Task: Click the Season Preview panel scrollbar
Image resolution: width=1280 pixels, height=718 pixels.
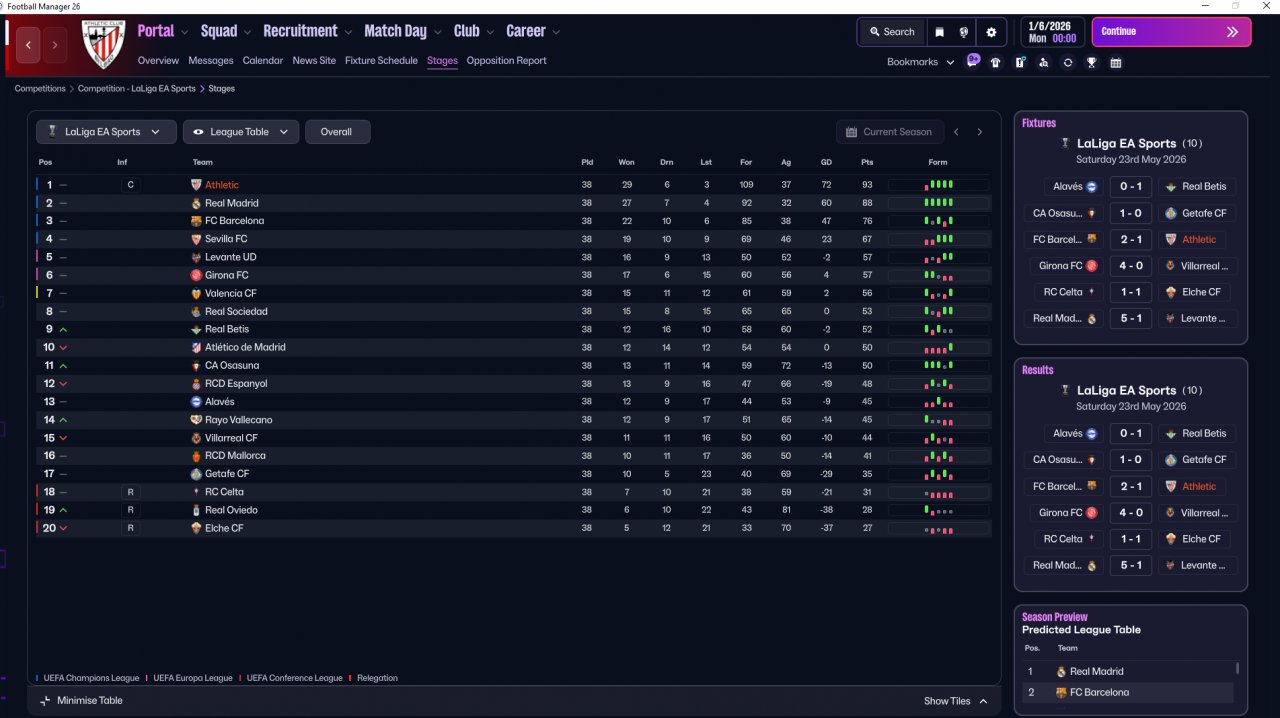Action: coord(1238,668)
